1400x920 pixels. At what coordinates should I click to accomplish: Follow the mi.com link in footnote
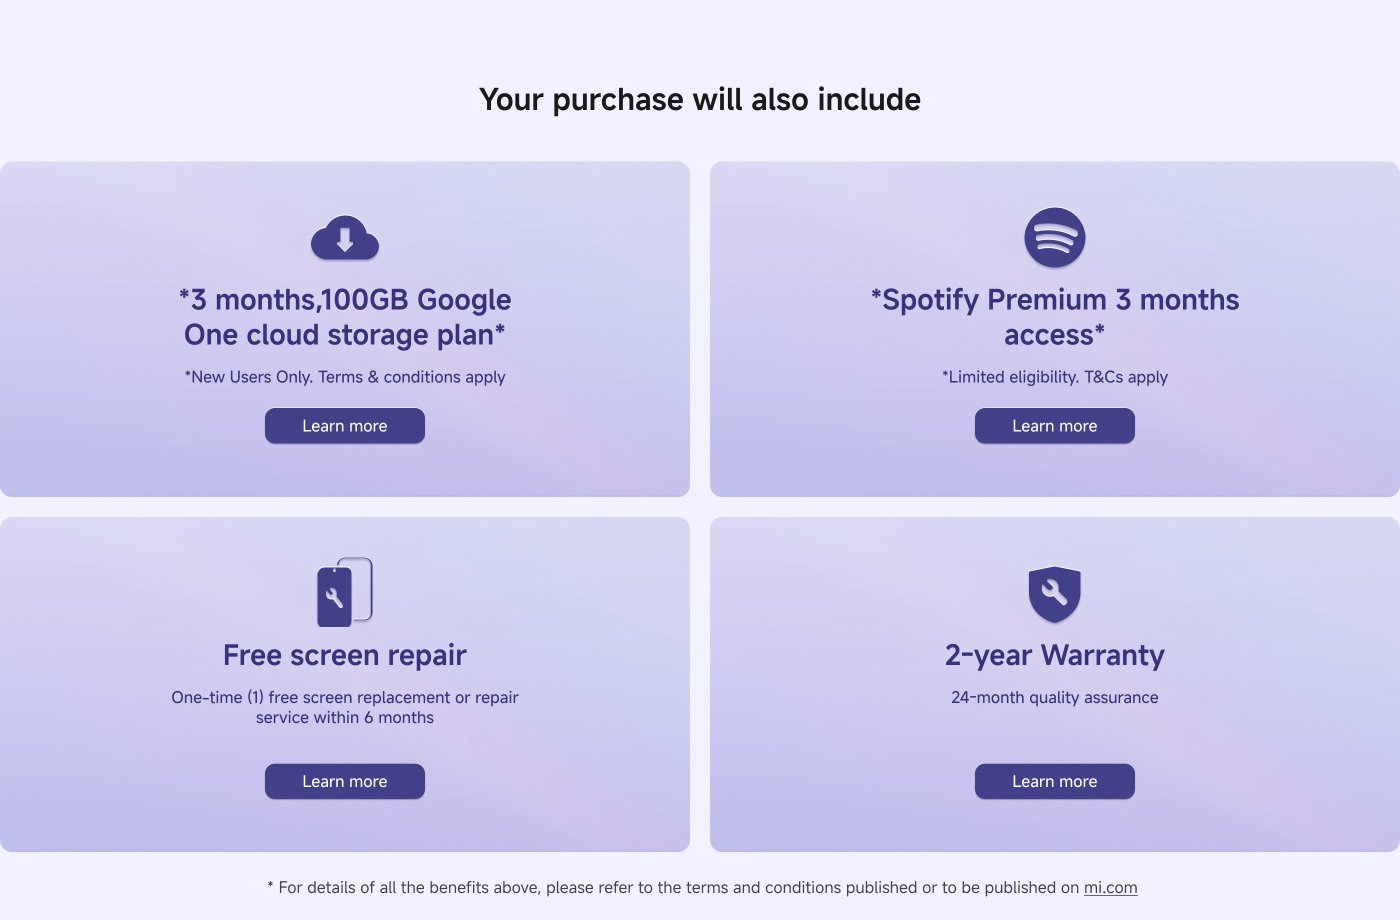point(1111,887)
